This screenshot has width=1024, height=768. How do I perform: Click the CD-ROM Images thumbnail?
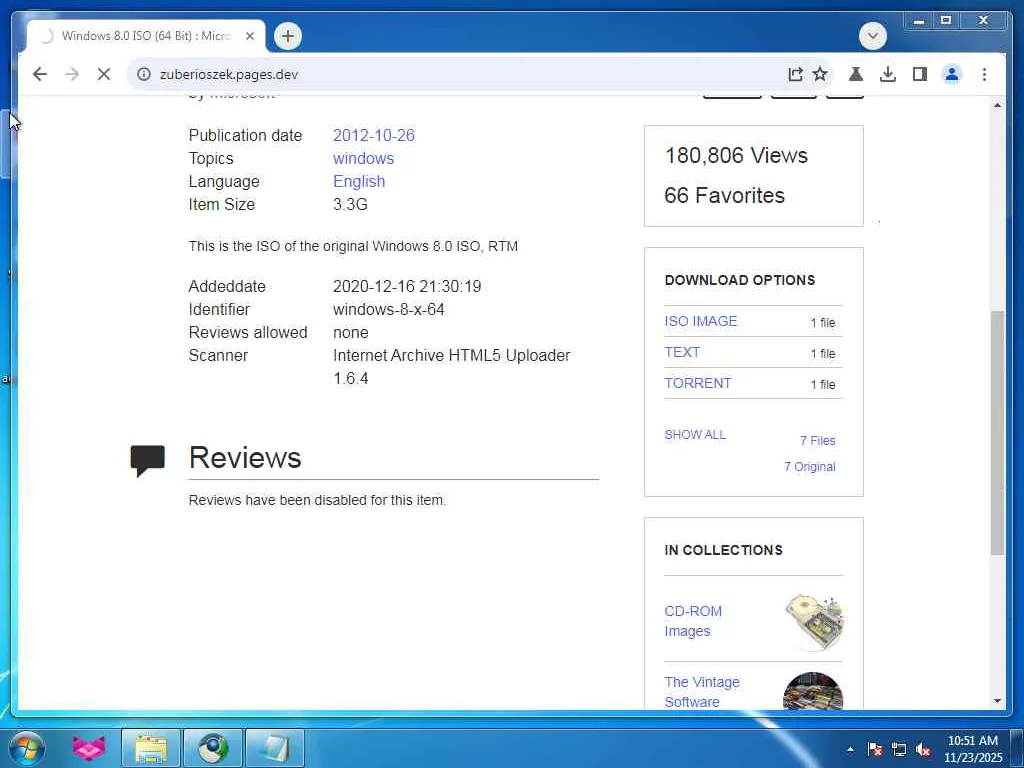pyautogui.click(x=814, y=621)
